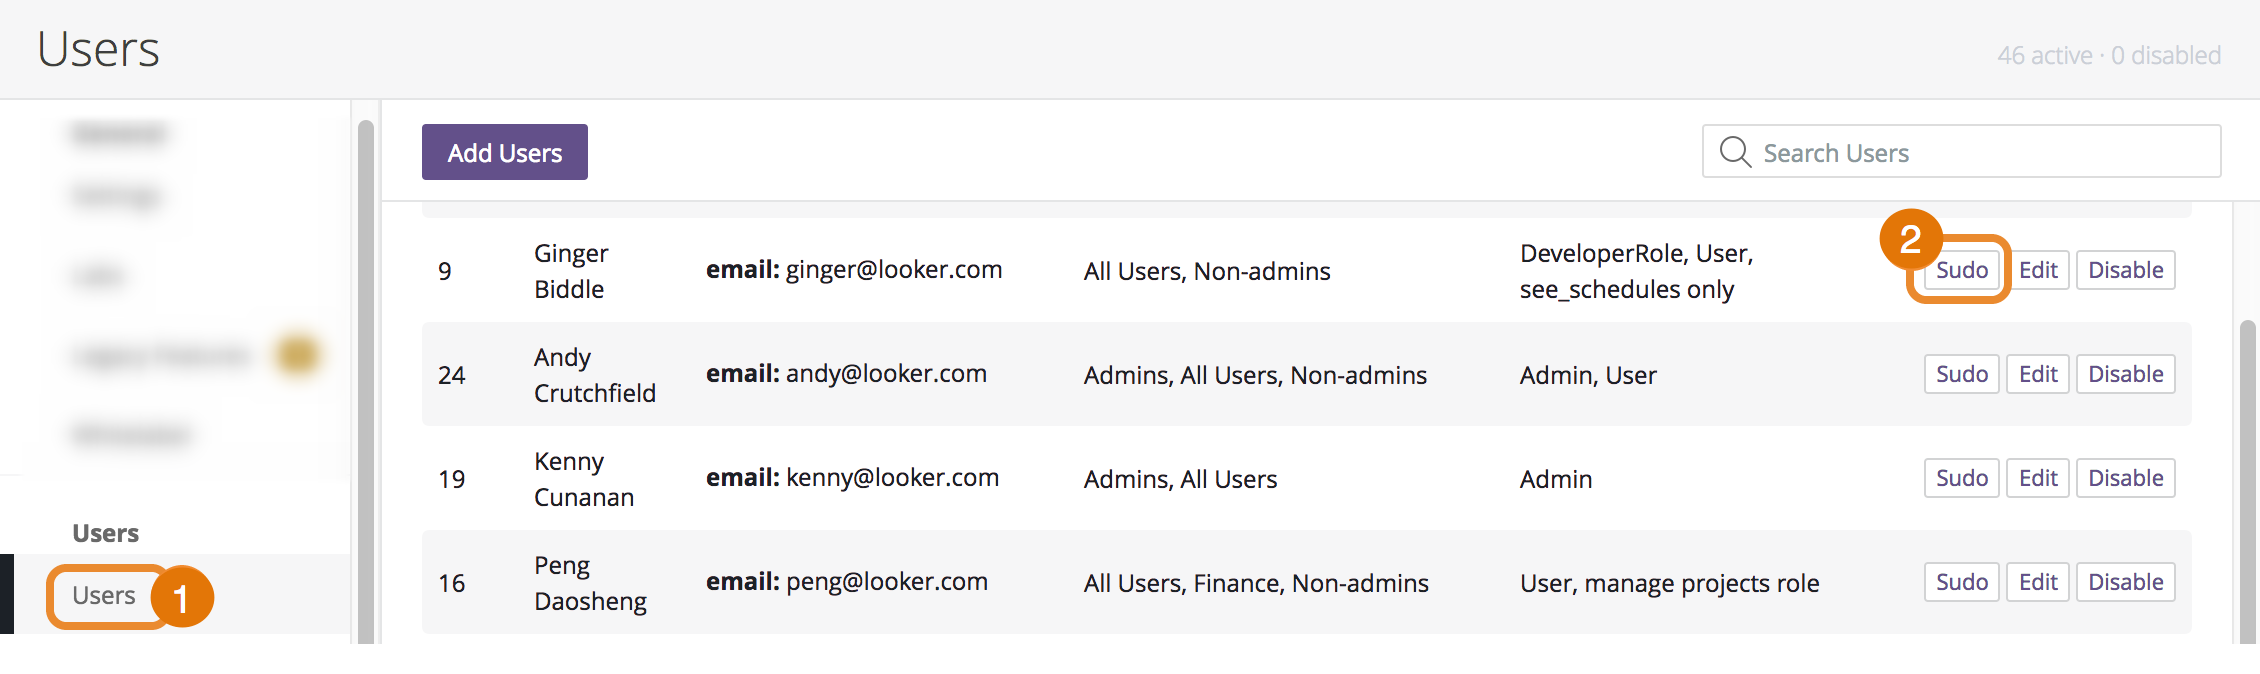Click the Add Users button
This screenshot has height=674, width=2260.
tap(504, 152)
